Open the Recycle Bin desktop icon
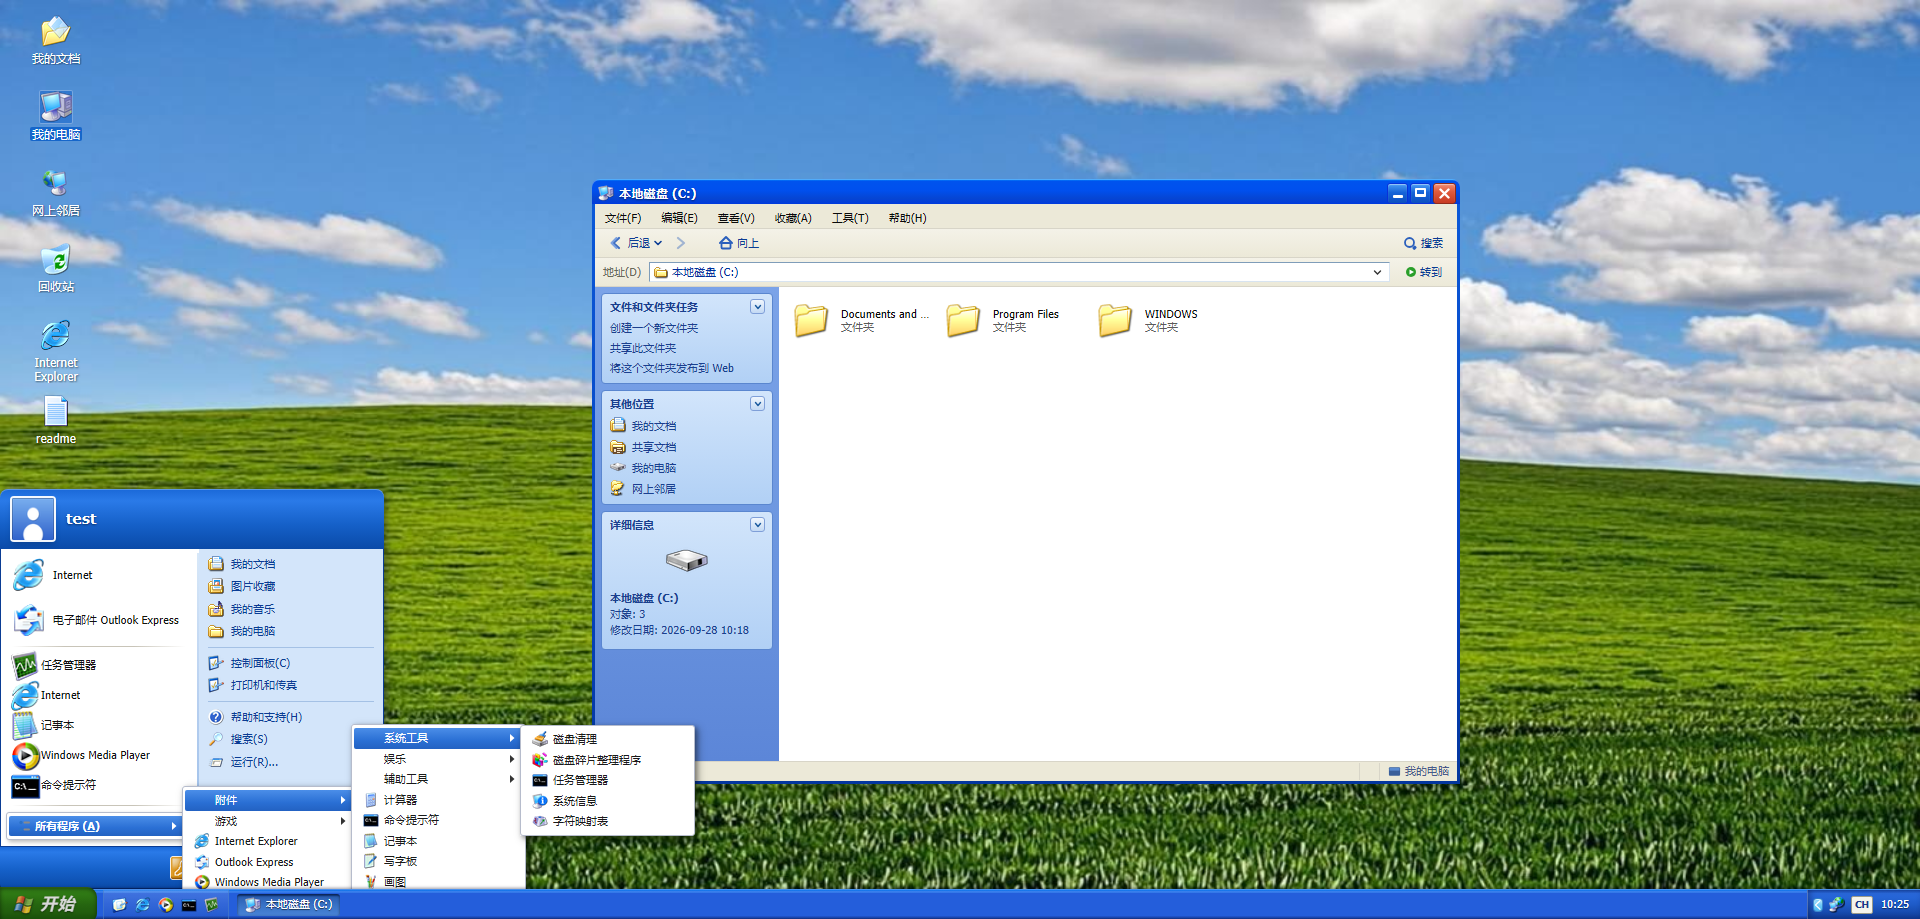 click(x=56, y=269)
